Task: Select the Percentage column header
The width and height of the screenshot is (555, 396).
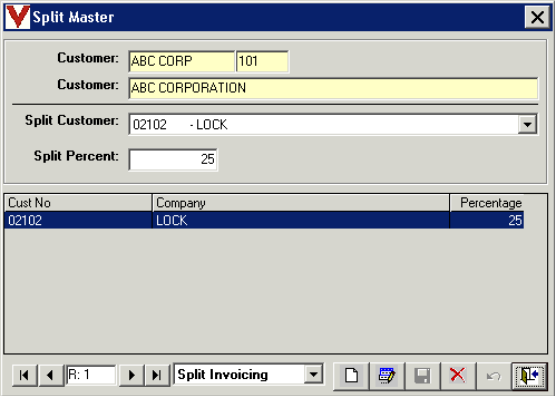Action: (x=487, y=203)
